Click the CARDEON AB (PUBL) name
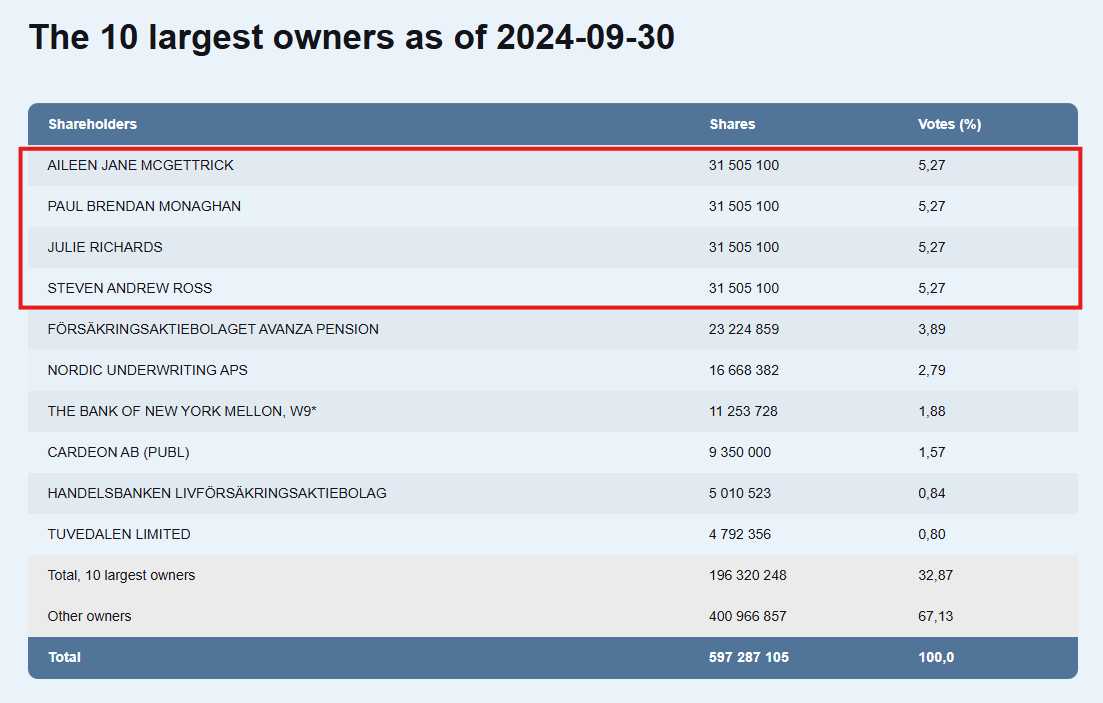The height and width of the screenshot is (703, 1103). pyautogui.click(x=118, y=452)
